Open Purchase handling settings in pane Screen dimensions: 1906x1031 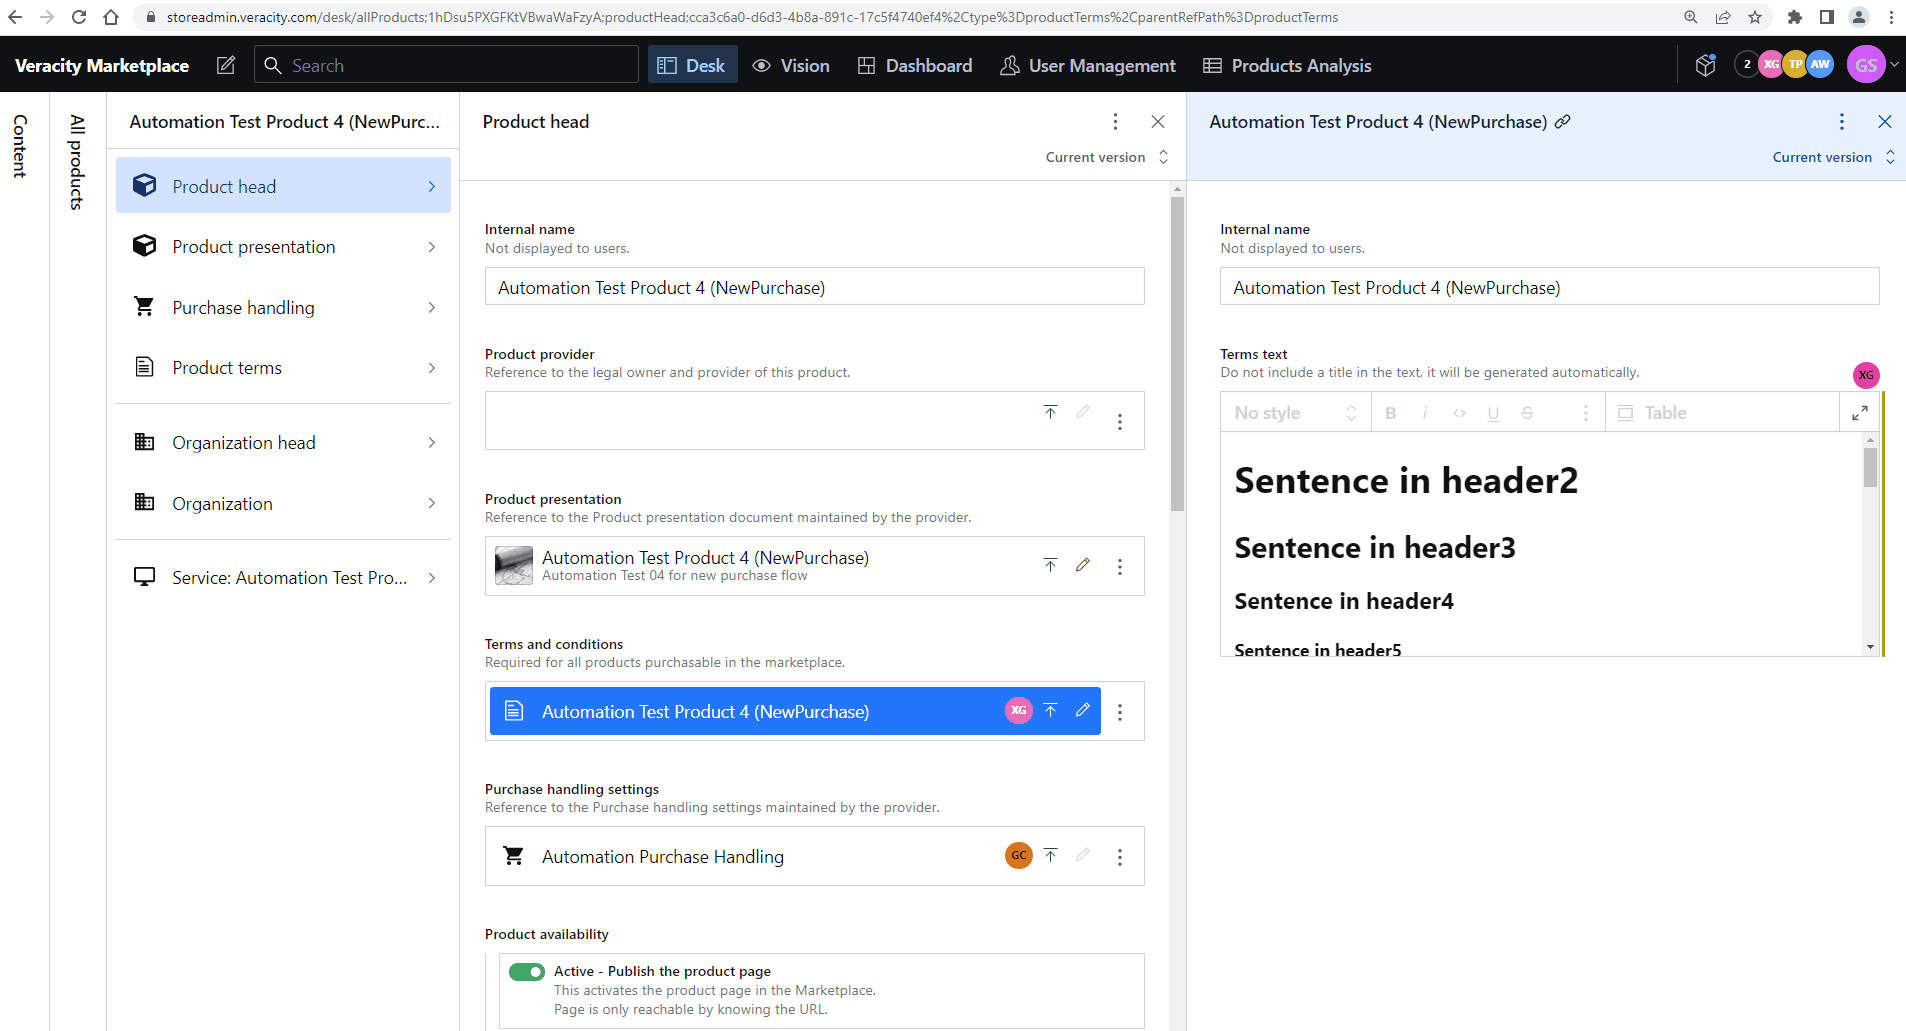[1050, 855]
